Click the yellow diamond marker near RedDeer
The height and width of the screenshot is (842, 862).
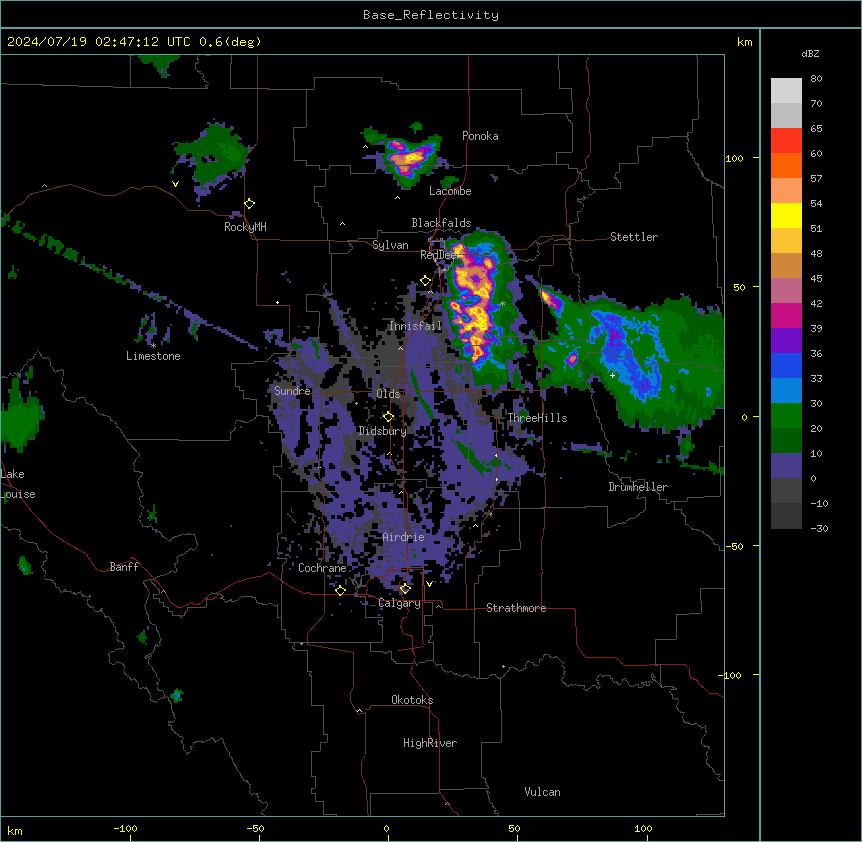[425, 281]
